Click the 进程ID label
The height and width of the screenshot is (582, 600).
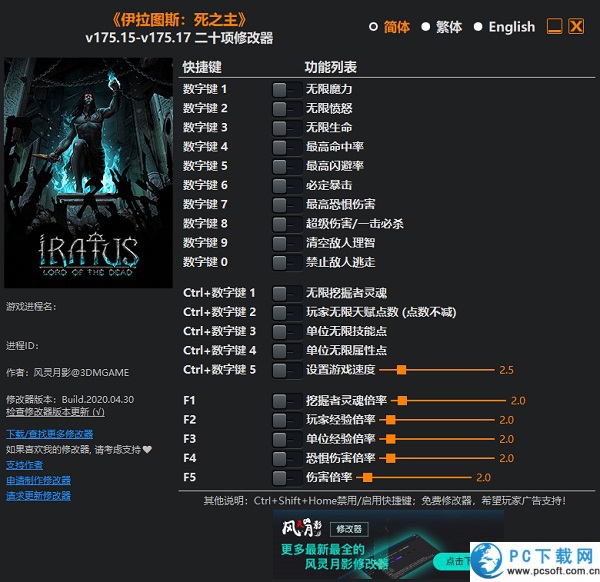point(22,346)
